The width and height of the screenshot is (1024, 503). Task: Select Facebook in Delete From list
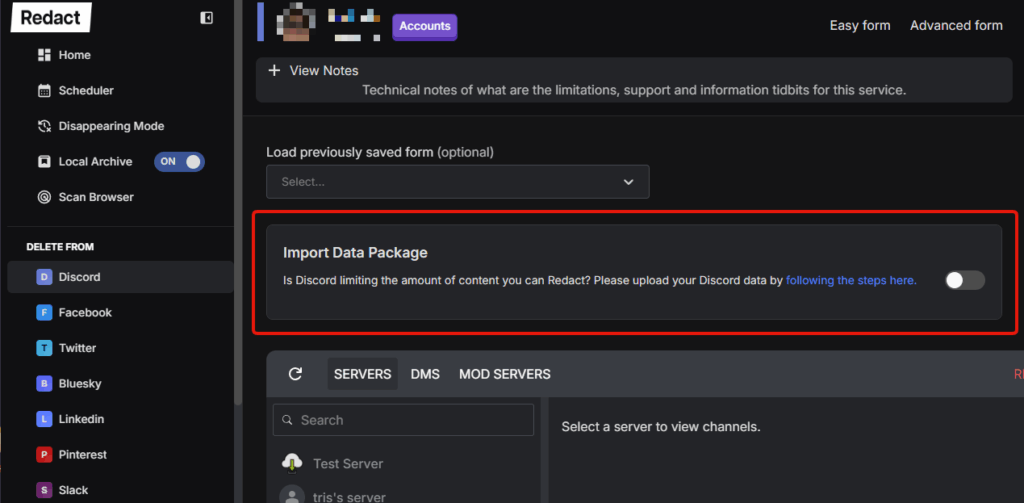(85, 313)
